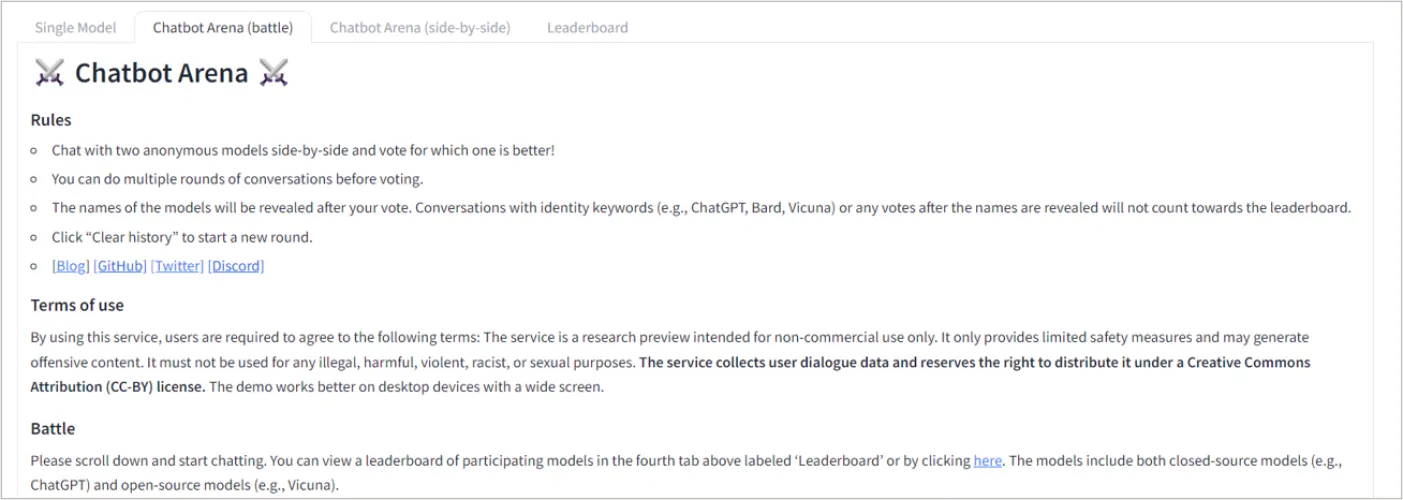Screen dimensions: 1403x500
Task: Go to the Leaderboard tab
Action: (x=587, y=28)
